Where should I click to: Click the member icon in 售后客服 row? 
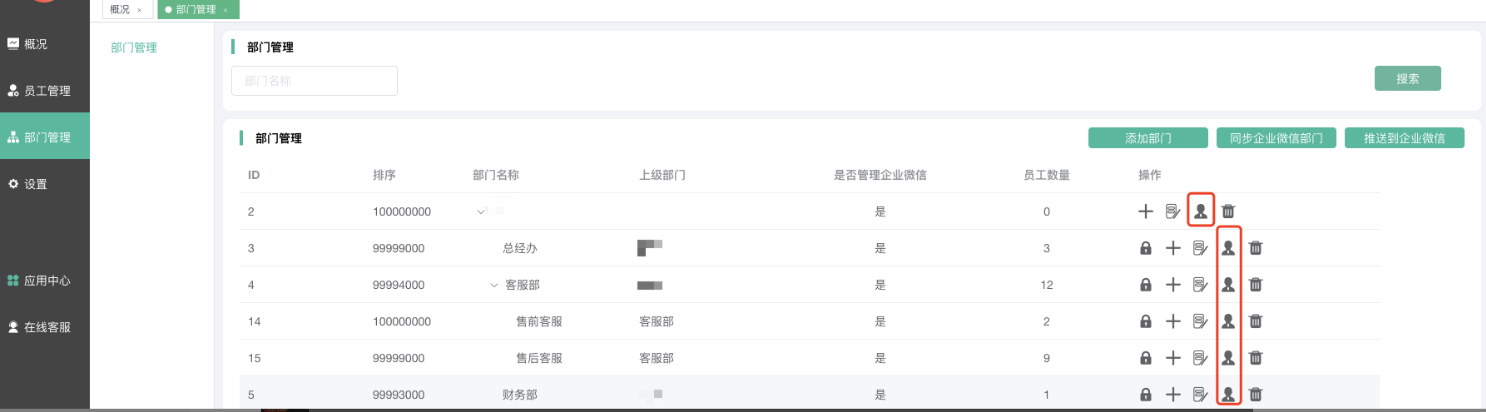[x=1228, y=358]
